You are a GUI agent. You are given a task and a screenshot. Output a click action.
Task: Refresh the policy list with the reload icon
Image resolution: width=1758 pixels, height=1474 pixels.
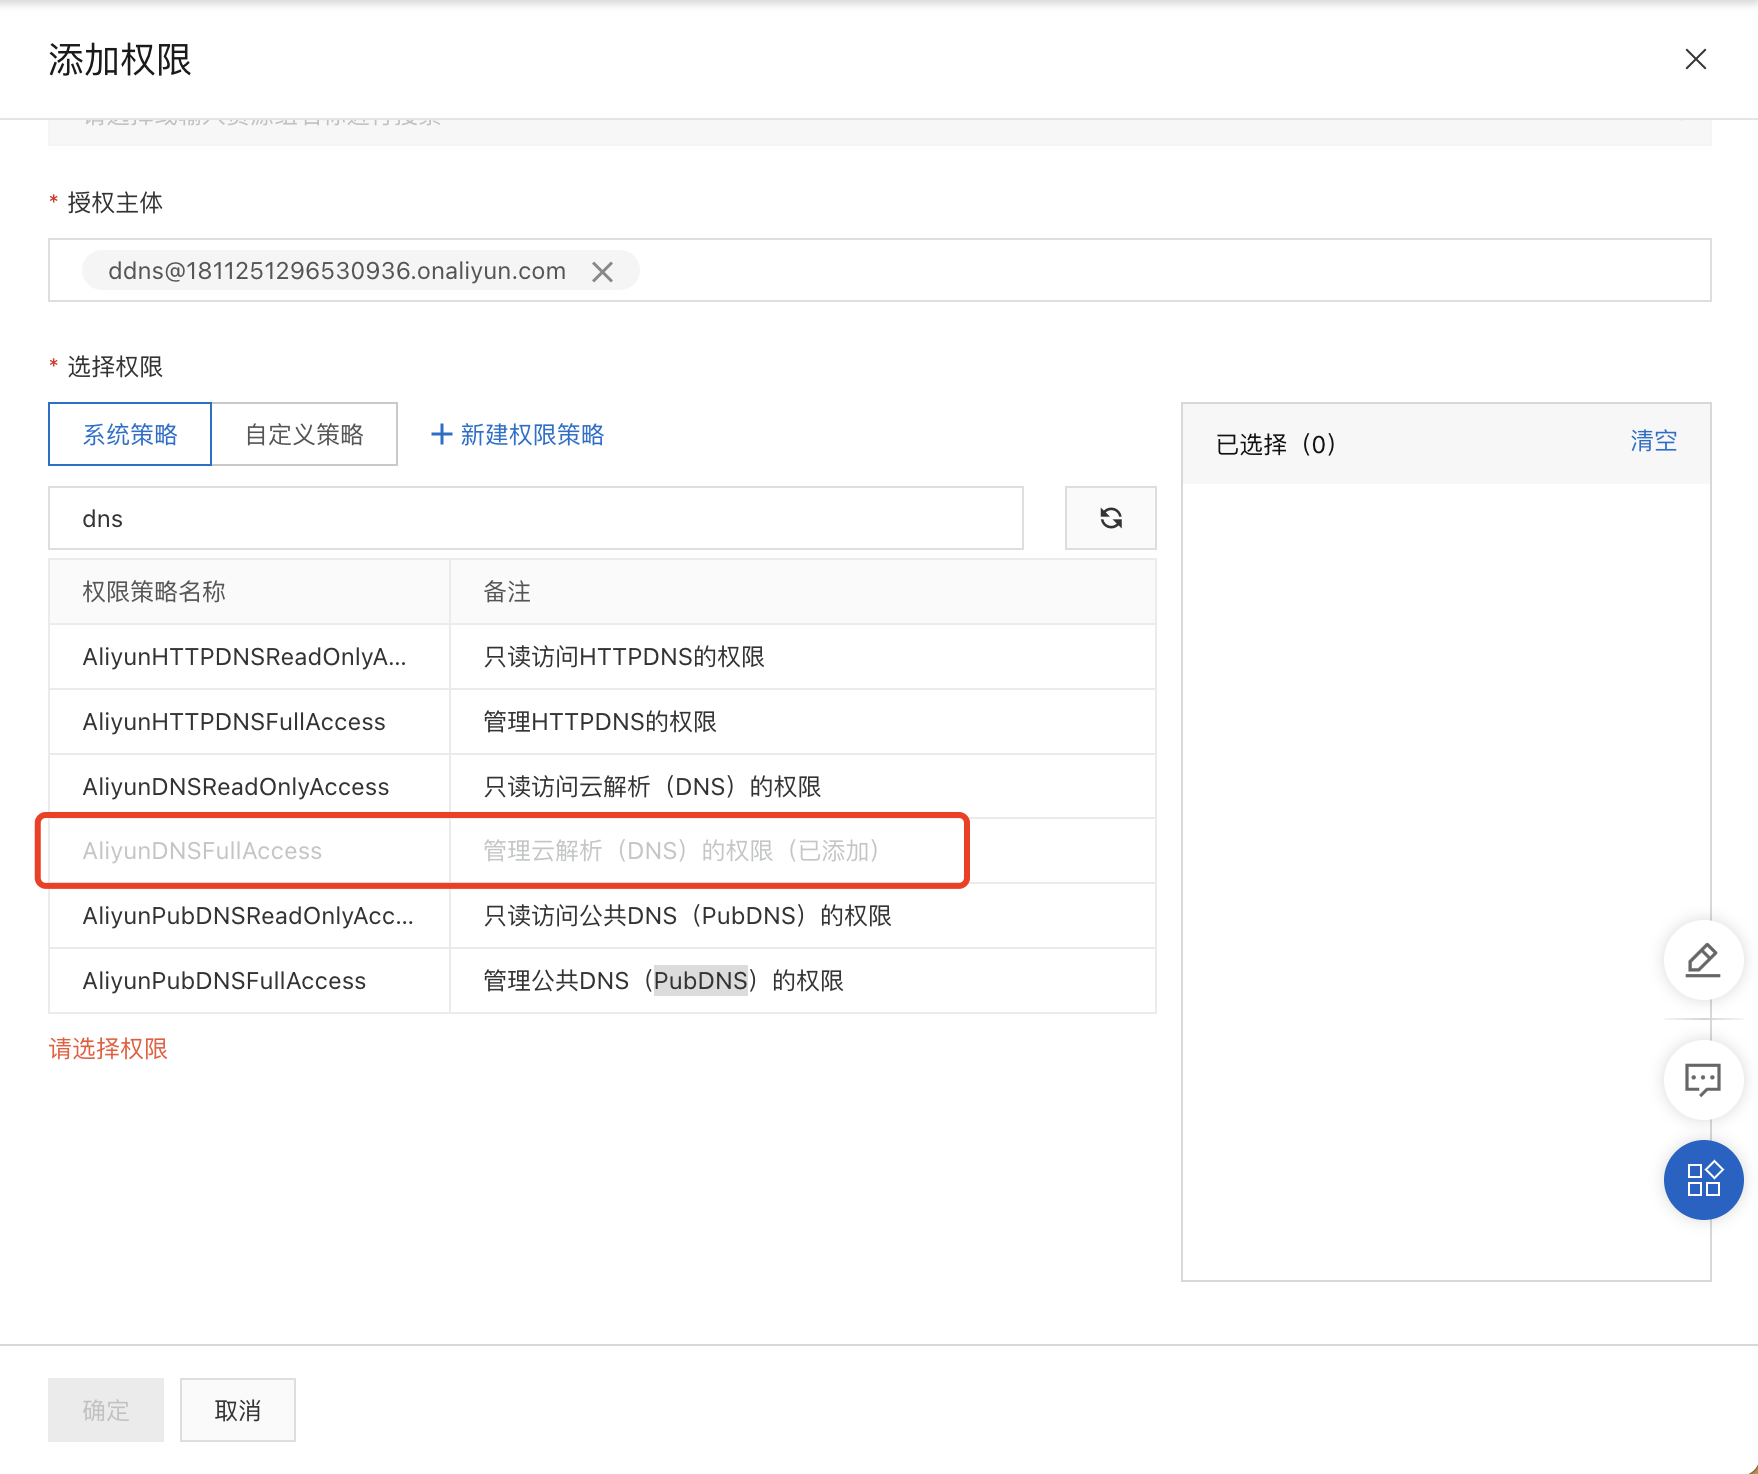1110,518
